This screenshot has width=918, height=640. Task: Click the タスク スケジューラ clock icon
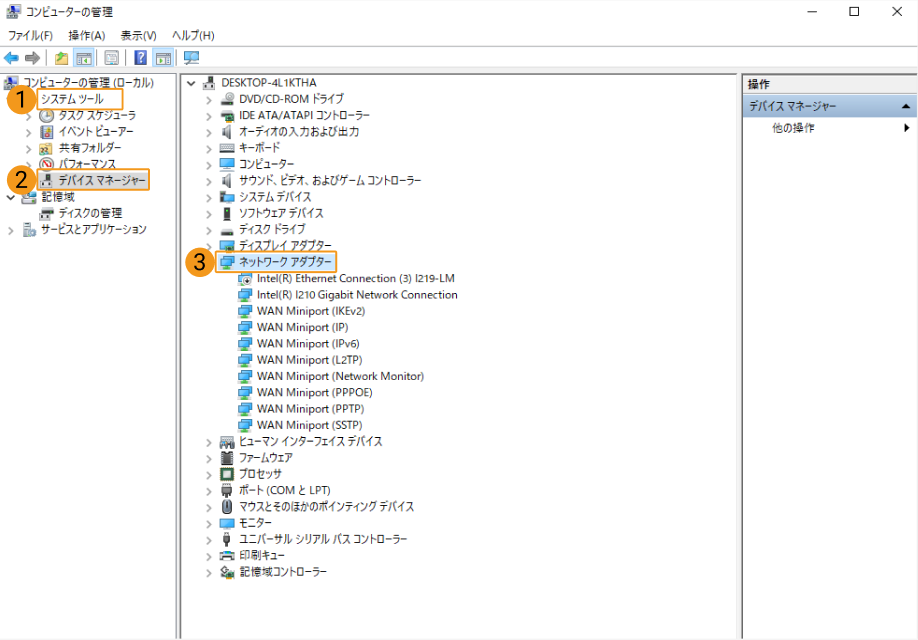[46, 115]
